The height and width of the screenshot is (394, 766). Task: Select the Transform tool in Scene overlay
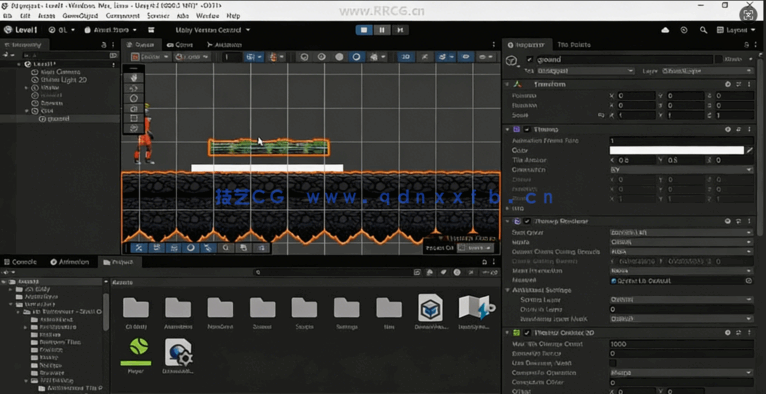click(x=134, y=128)
